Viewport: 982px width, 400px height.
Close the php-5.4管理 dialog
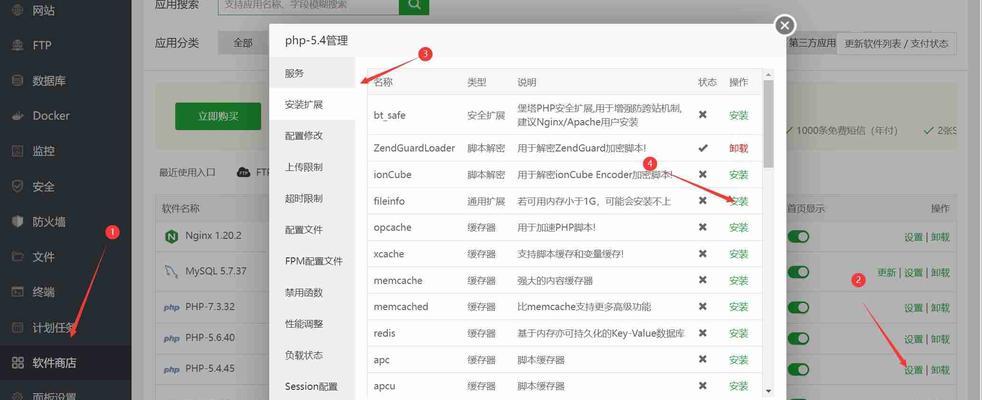coord(785,26)
